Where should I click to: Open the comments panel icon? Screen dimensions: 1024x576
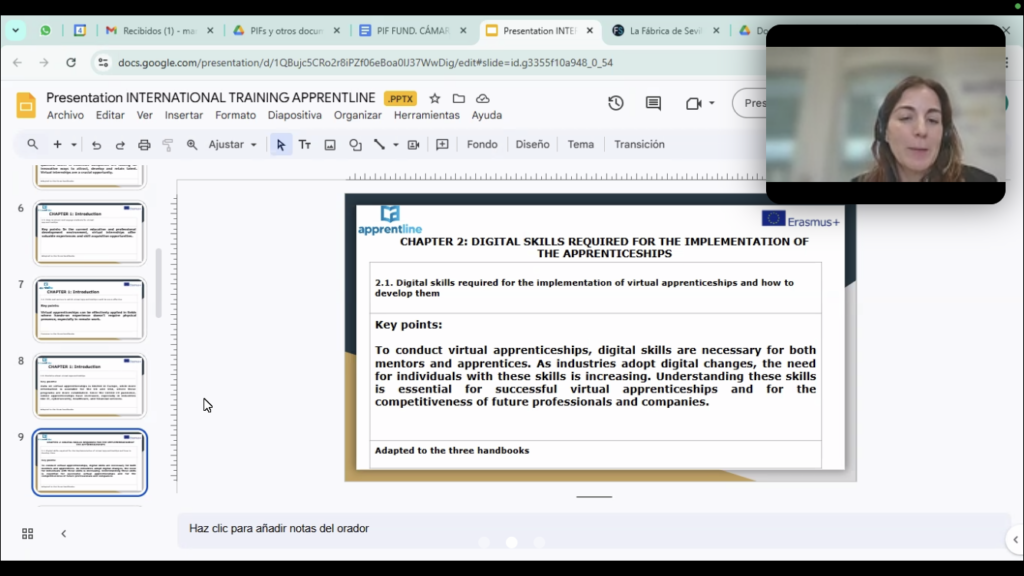tap(653, 103)
